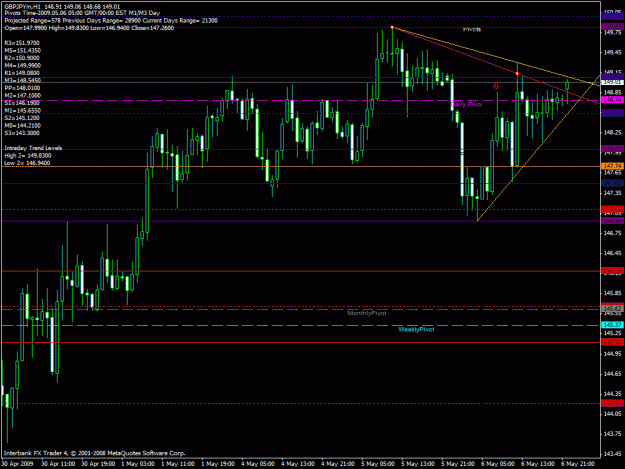
Task: Click the Low 2= 146.9400 text
Action: click(28, 163)
